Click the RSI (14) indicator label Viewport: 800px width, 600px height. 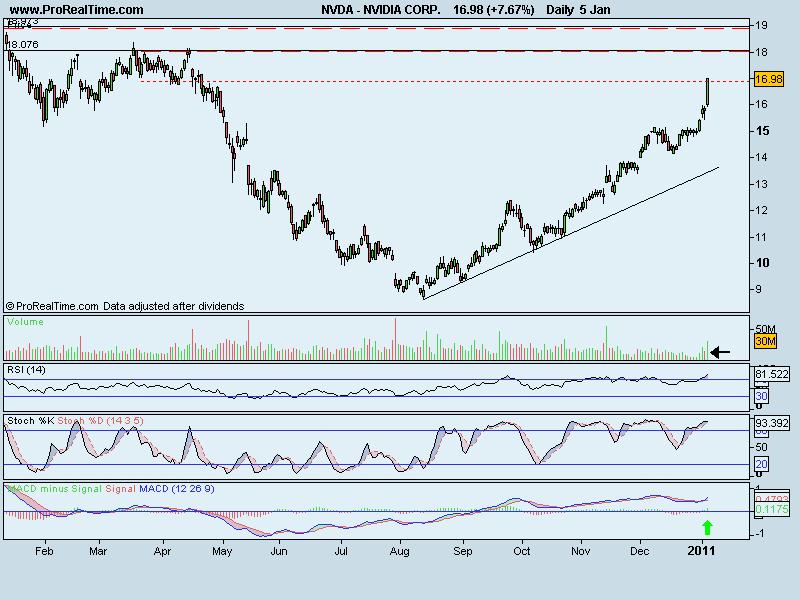coord(26,370)
